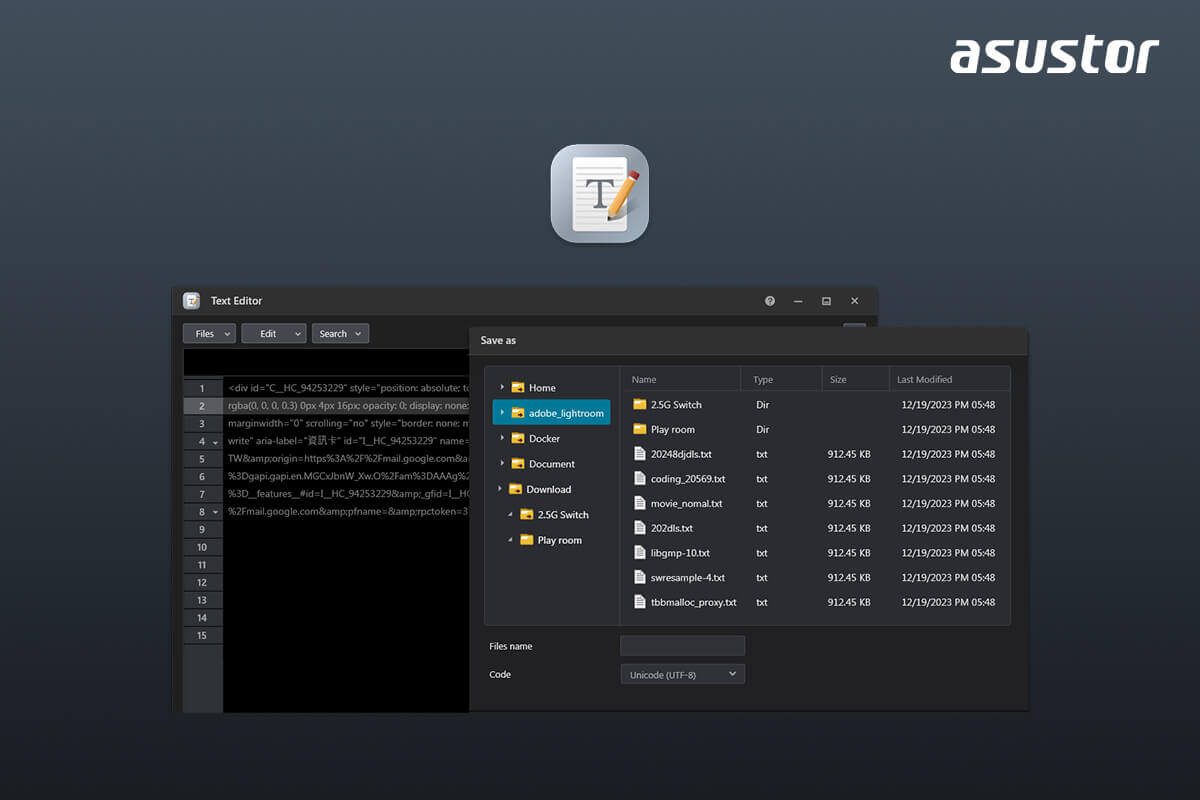Select the Home label in folder tree

click(542, 388)
